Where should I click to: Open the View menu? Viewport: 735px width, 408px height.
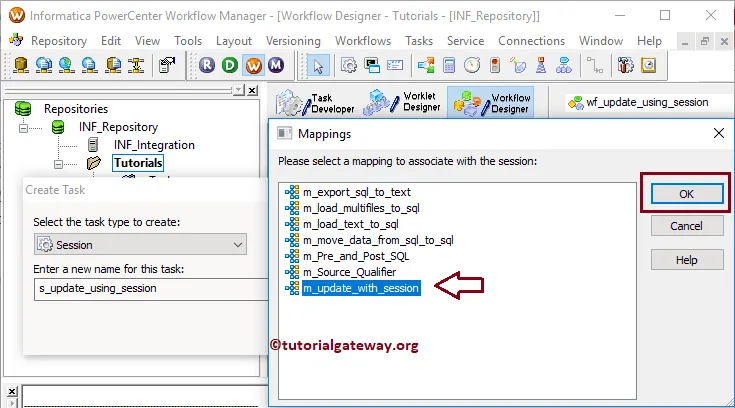pyautogui.click(x=147, y=41)
